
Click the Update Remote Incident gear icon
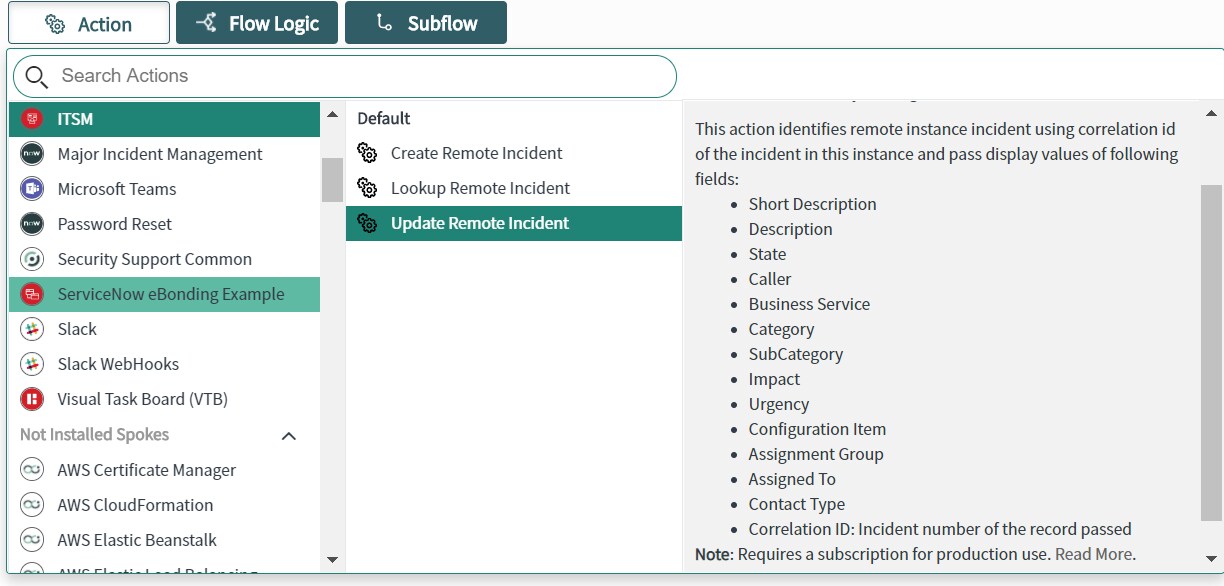pyautogui.click(x=367, y=223)
